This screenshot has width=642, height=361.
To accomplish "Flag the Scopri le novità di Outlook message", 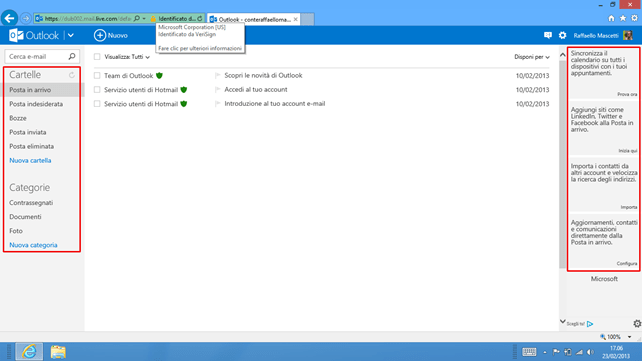I will tap(217, 76).
